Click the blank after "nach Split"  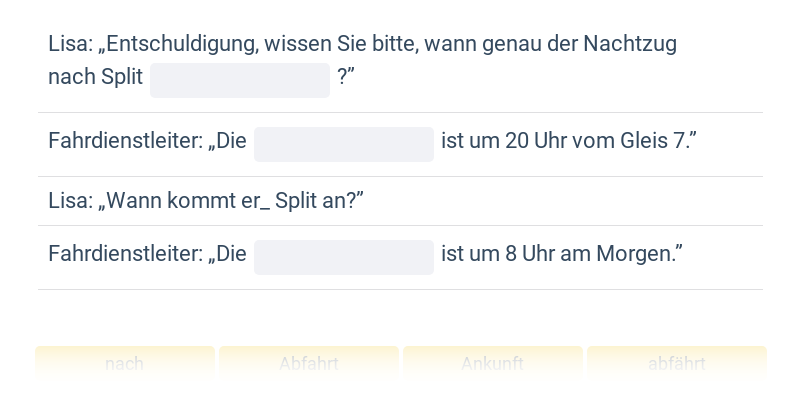click(240, 80)
